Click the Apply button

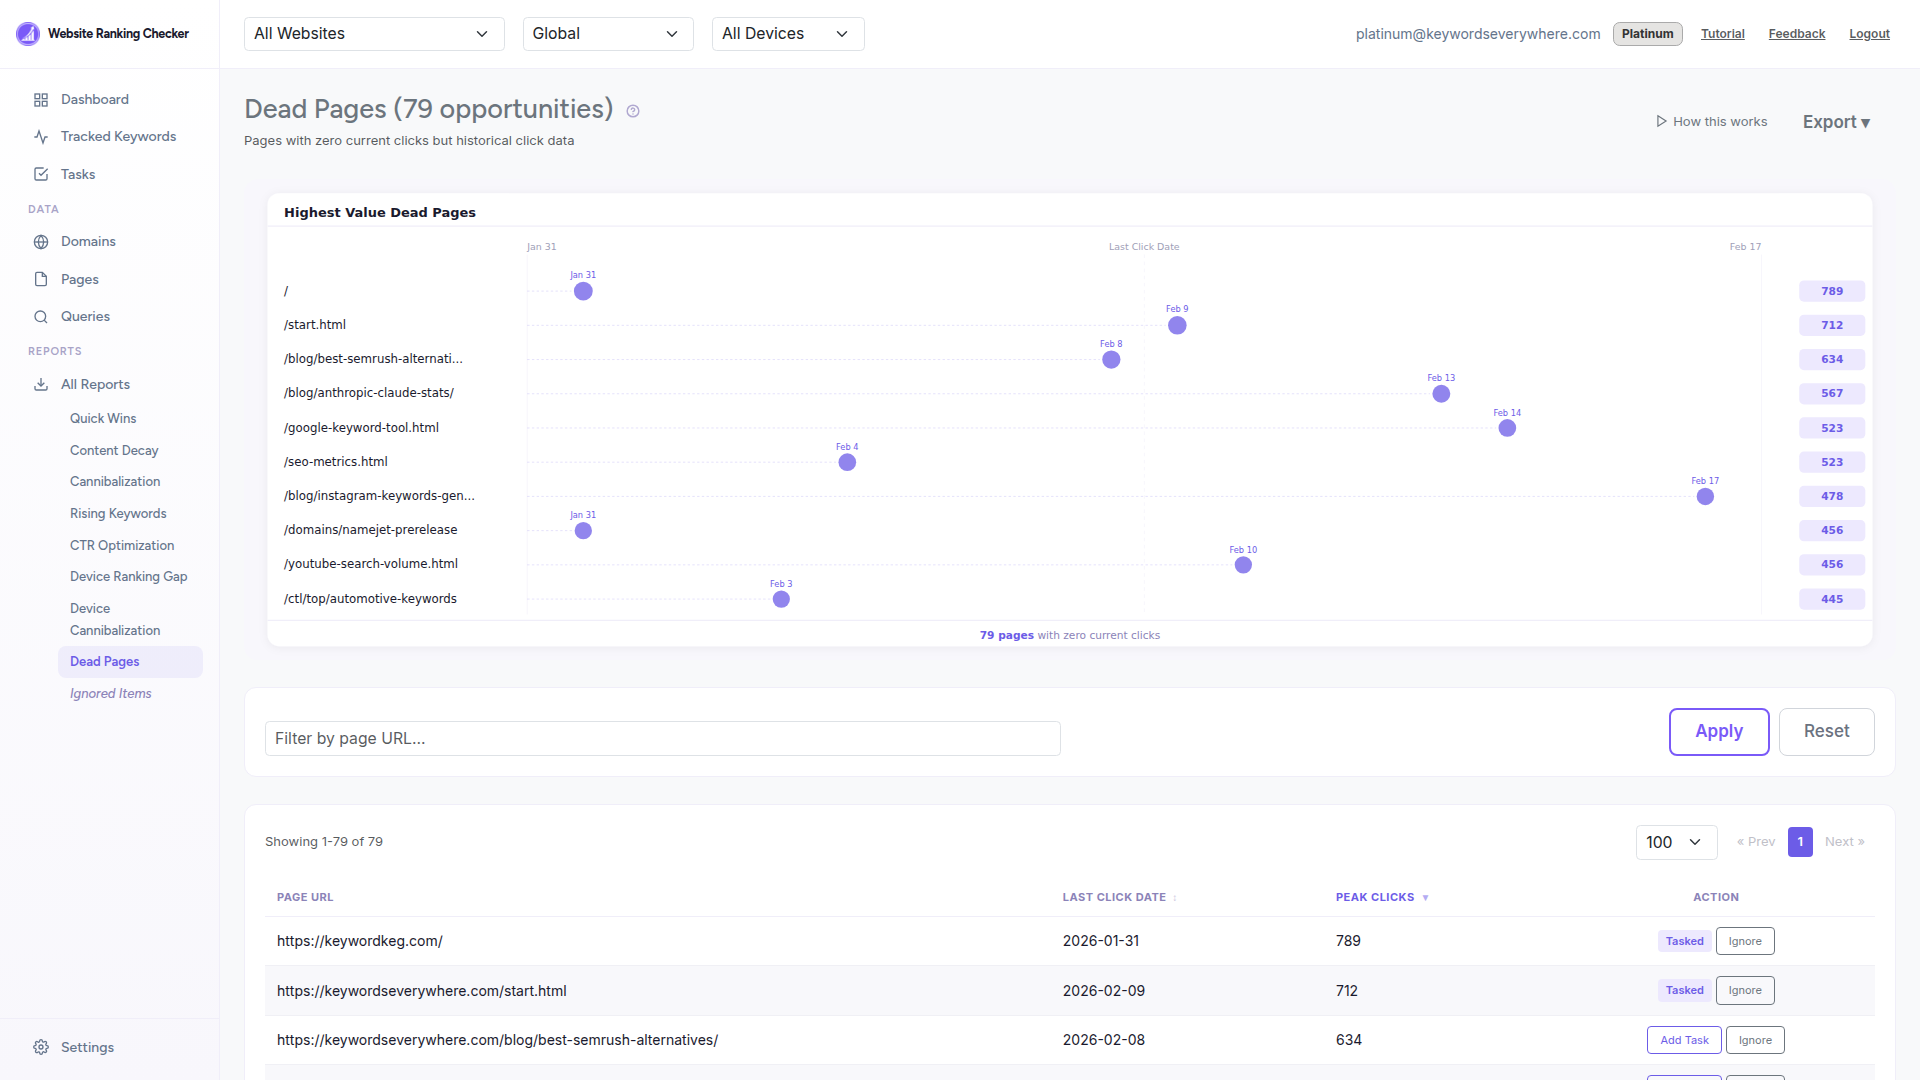(x=1719, y=731)
